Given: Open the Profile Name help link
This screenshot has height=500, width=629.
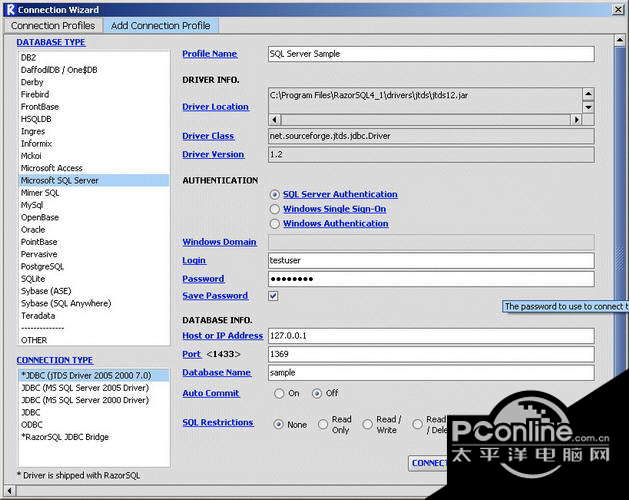Looking at the screenshot, I should (x=209, y=54).
